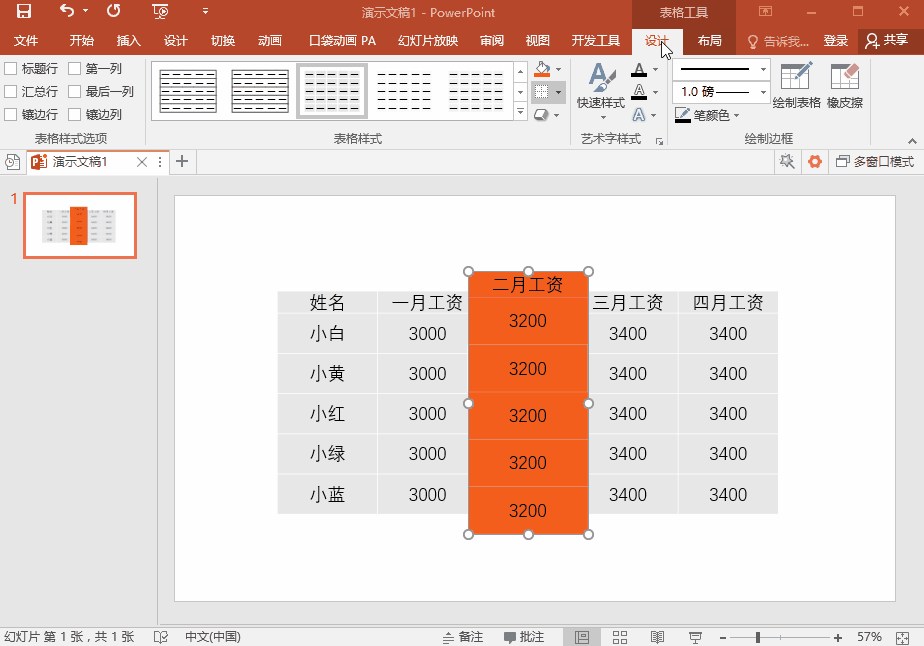Click the zoom slider in status bar
The height and width of the screenshot is (646, 924).
point(758,637)
